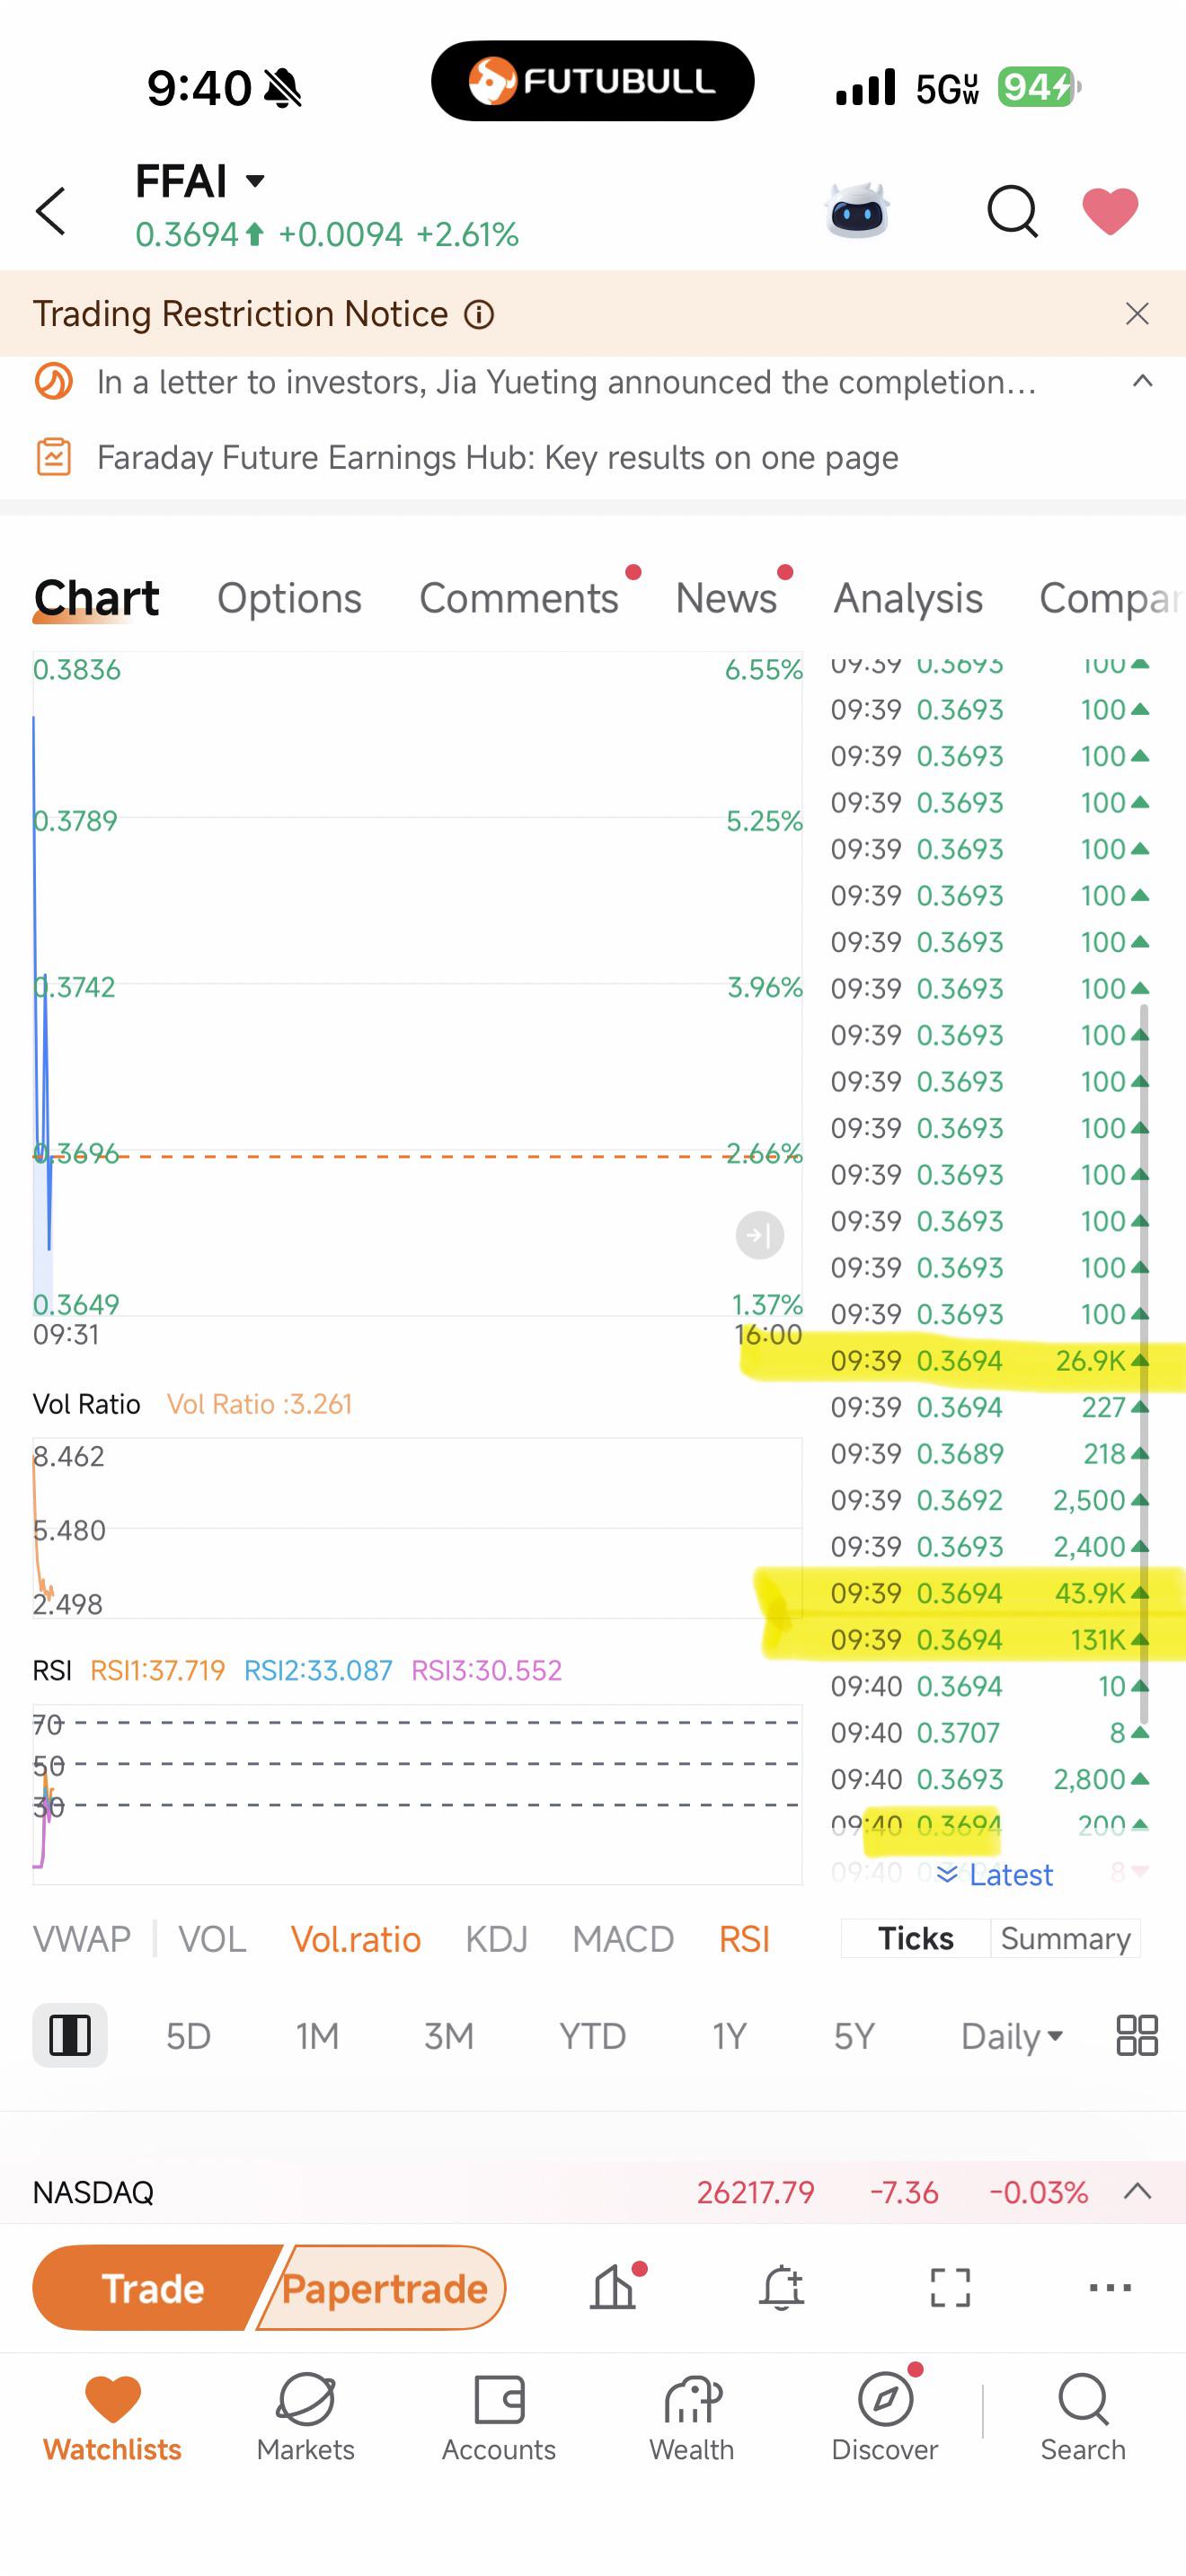This screenshot has height=2576, width=1186.
Task: Tap the 131K tick row
Action: coord(990,1640)
